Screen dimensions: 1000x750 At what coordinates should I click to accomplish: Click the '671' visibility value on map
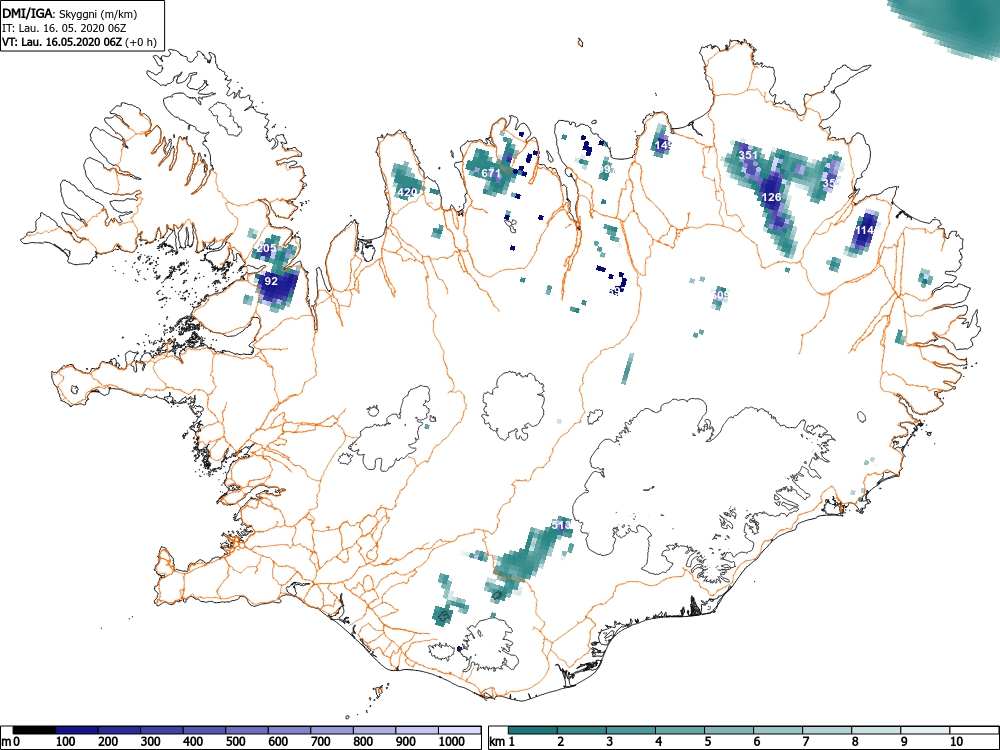pyautogui.click(x=491, y=173)
